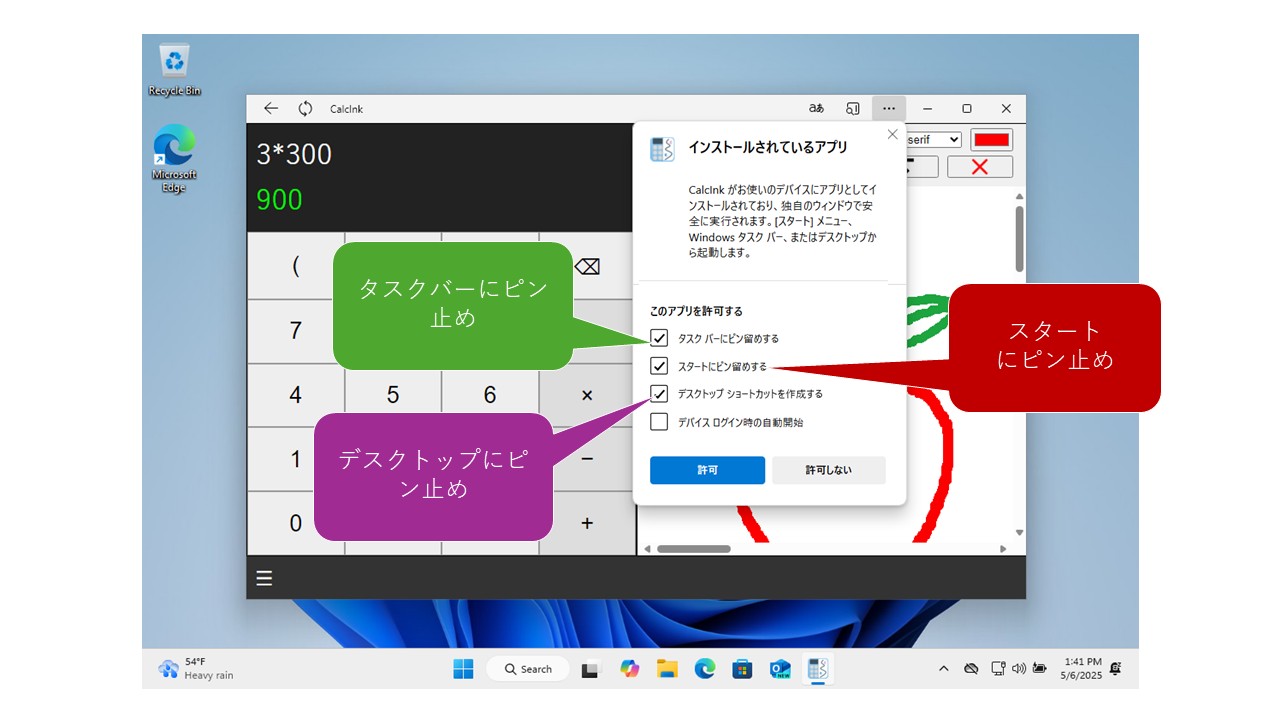
Task: Click the minus − key
Action: [x=587, y=459]
